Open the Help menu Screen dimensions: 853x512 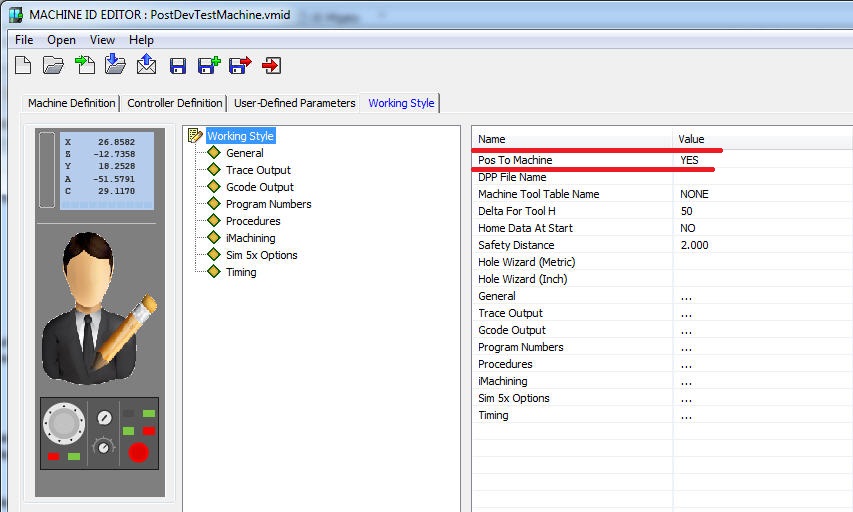141,40
